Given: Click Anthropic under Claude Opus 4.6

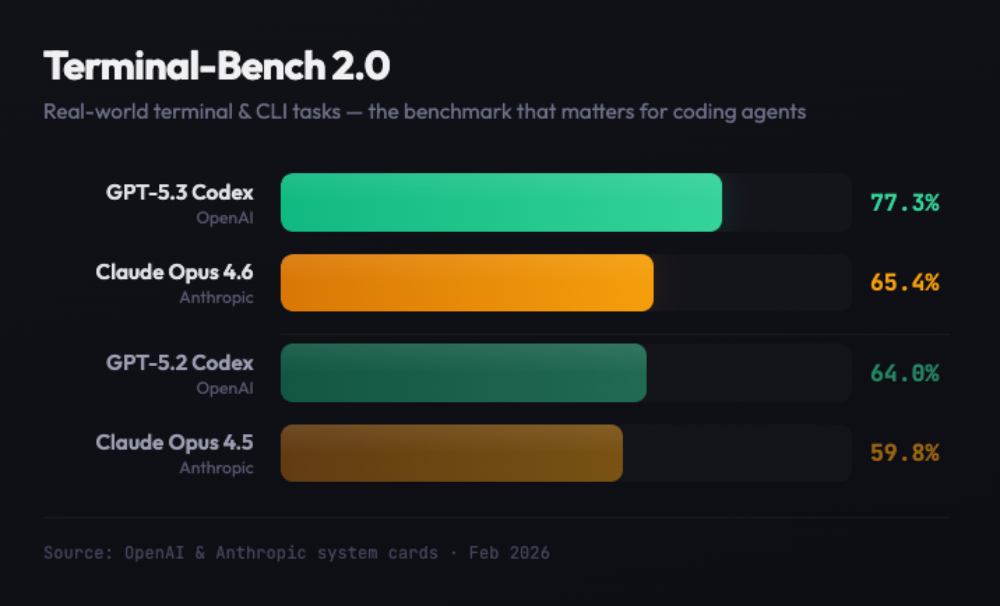Looking at the screenshot, I should point(217,297).
